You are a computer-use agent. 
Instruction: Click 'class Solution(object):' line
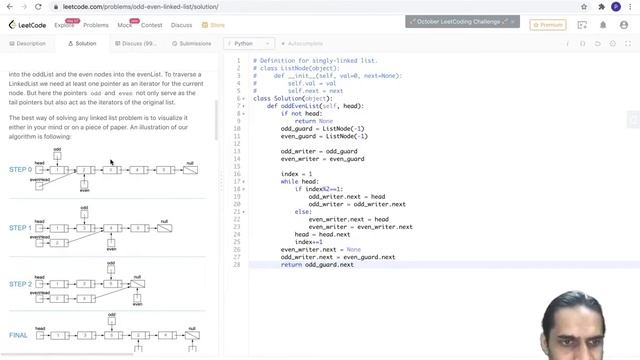pyautogui.click(x=293, y=99)
